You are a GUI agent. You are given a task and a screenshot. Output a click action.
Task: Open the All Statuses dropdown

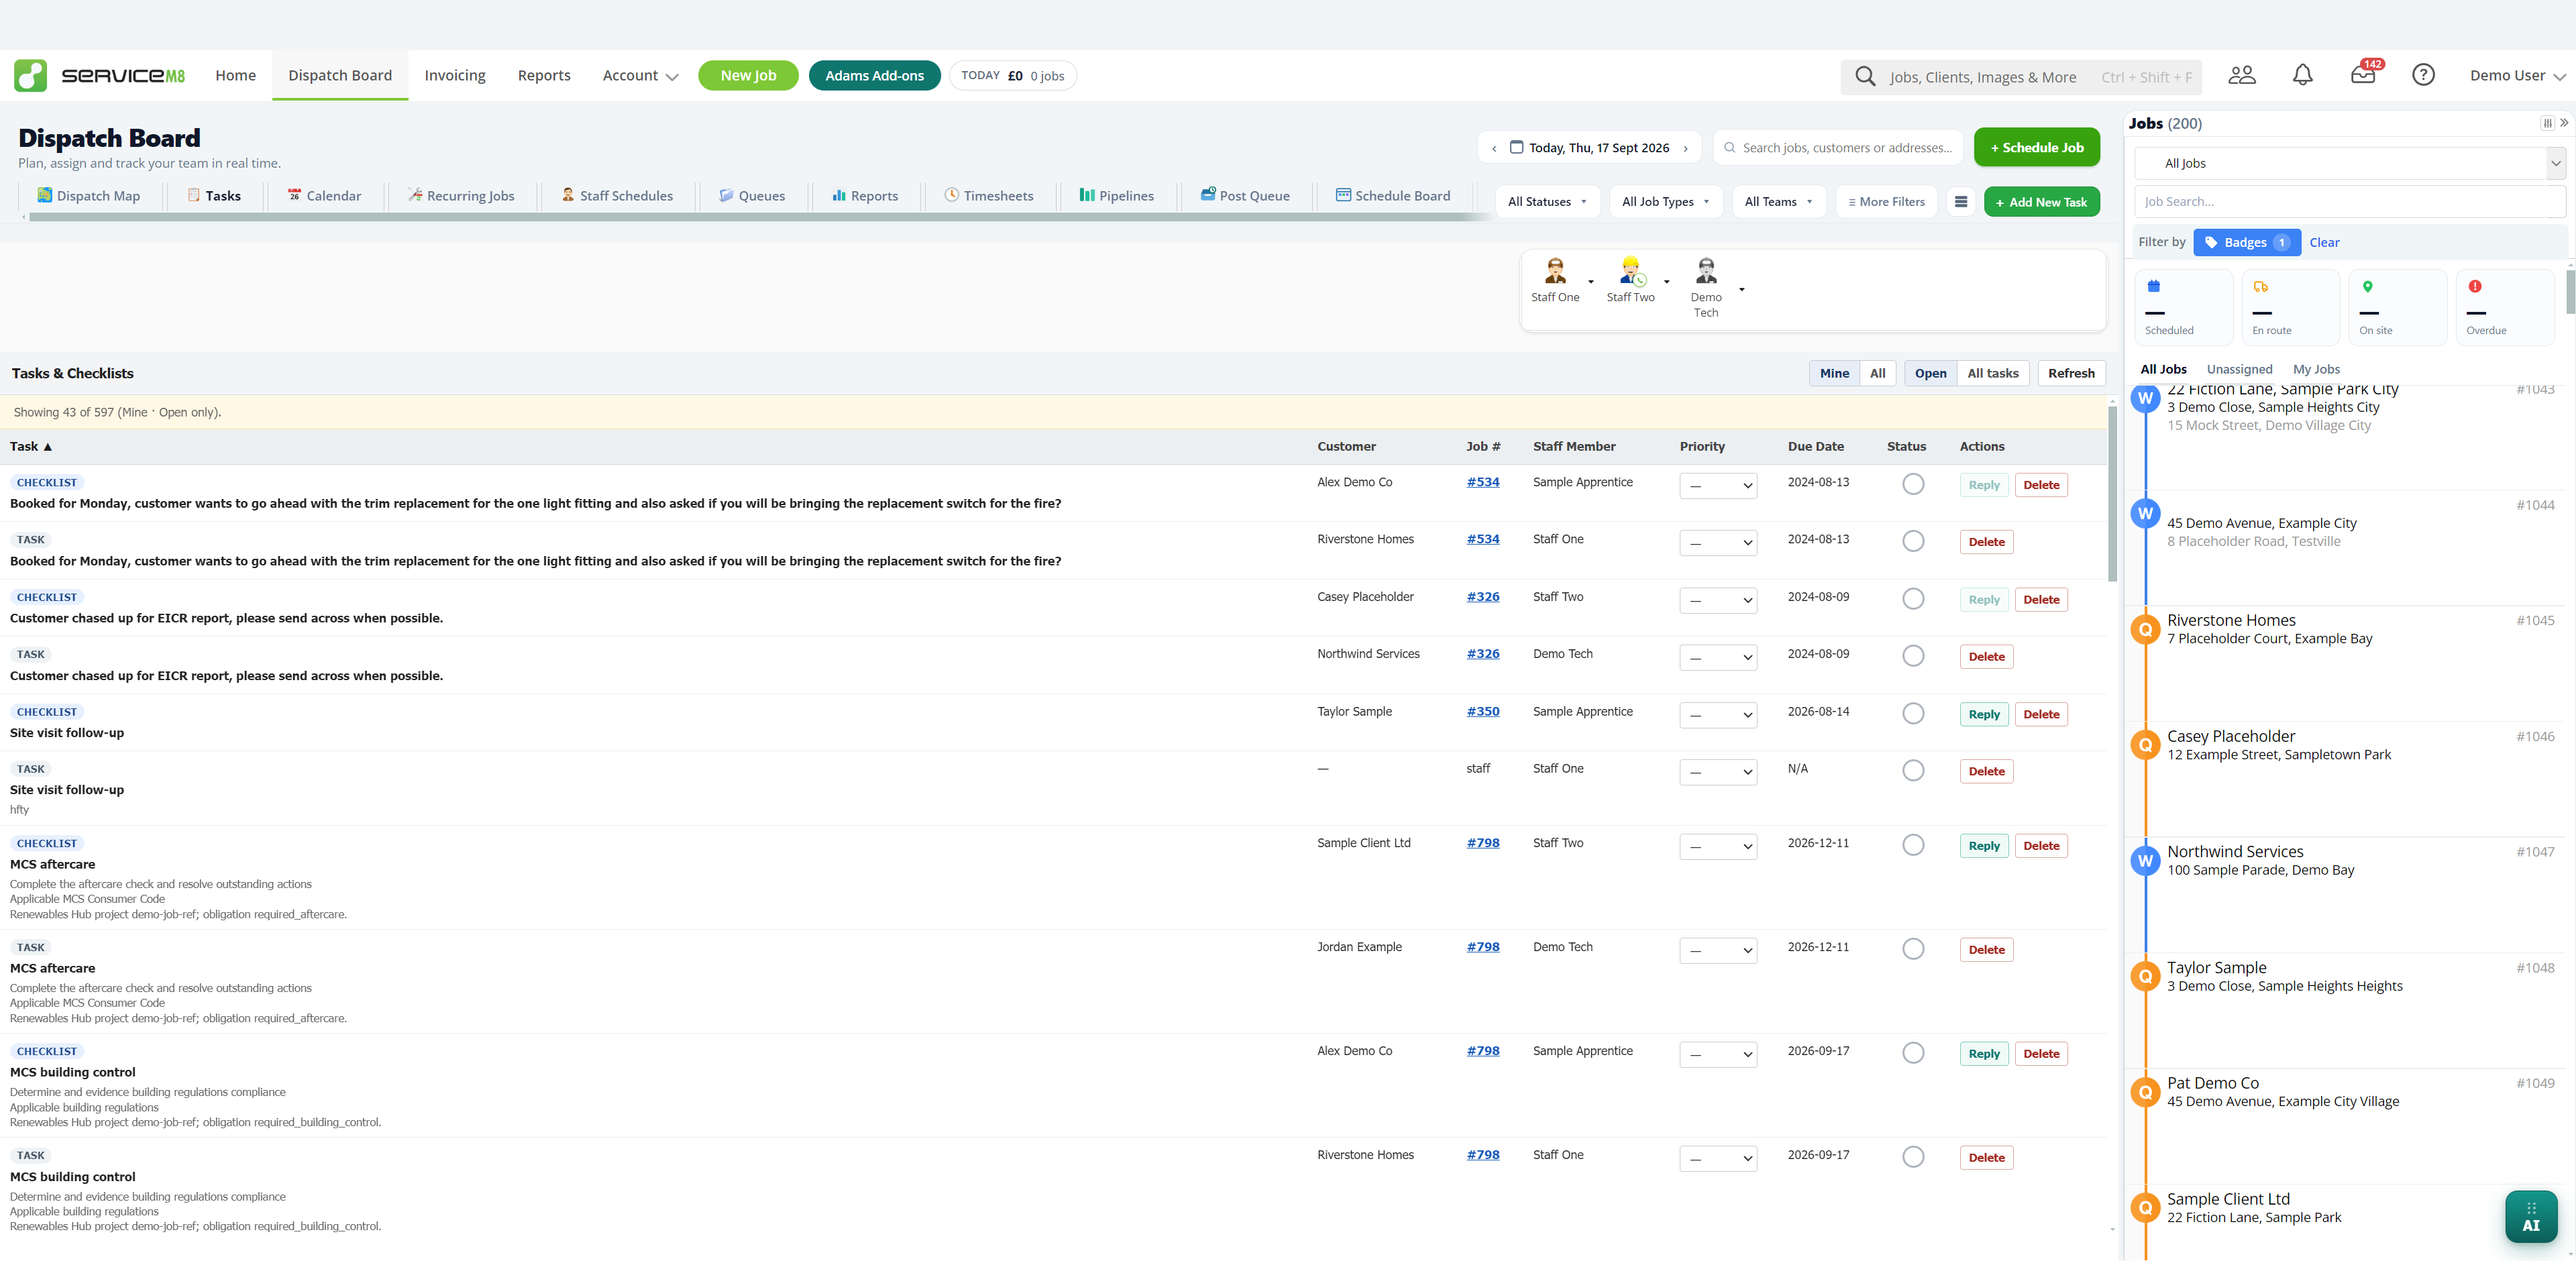[1547, 202]
